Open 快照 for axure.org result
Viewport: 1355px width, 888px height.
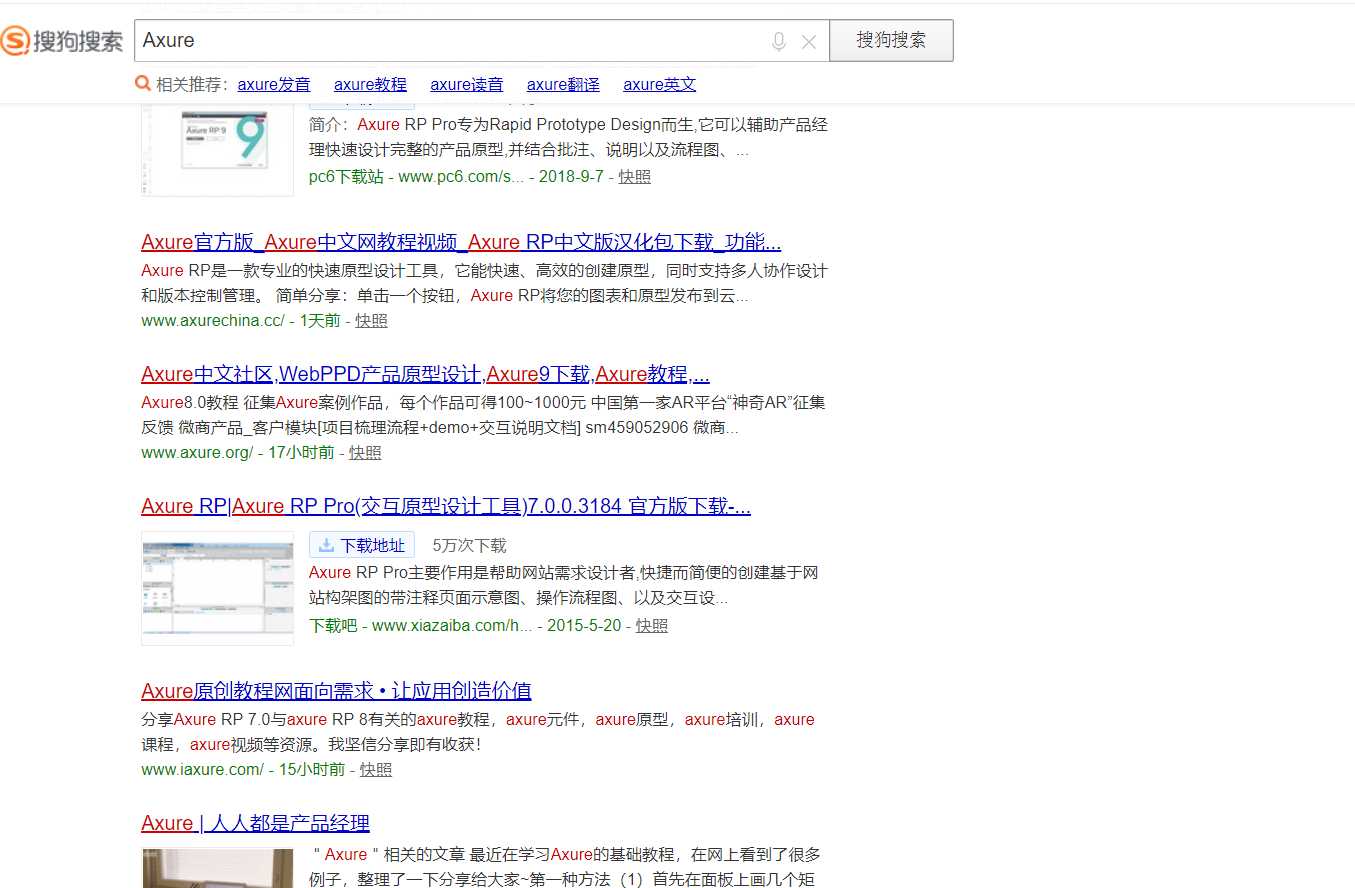(365, 452)
